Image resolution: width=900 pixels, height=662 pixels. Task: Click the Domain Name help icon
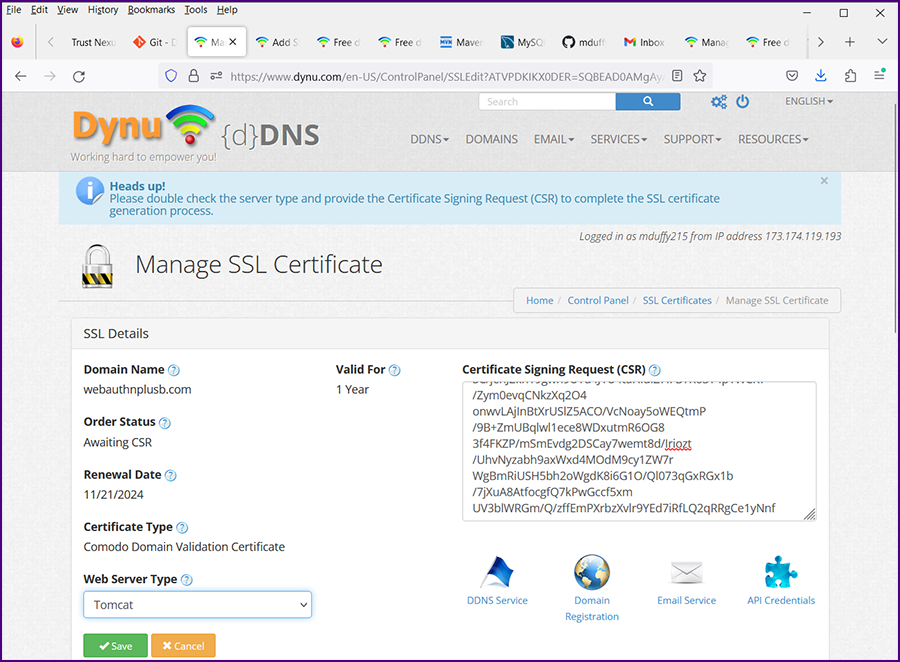(x=173, y=370)
